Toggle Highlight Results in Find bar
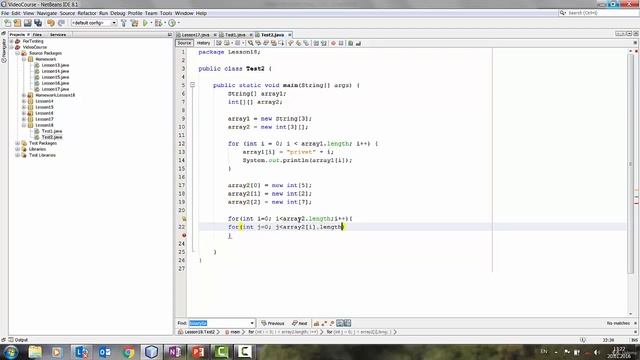The height and width of the screenshot is (360, 640). tap(340, 323)
